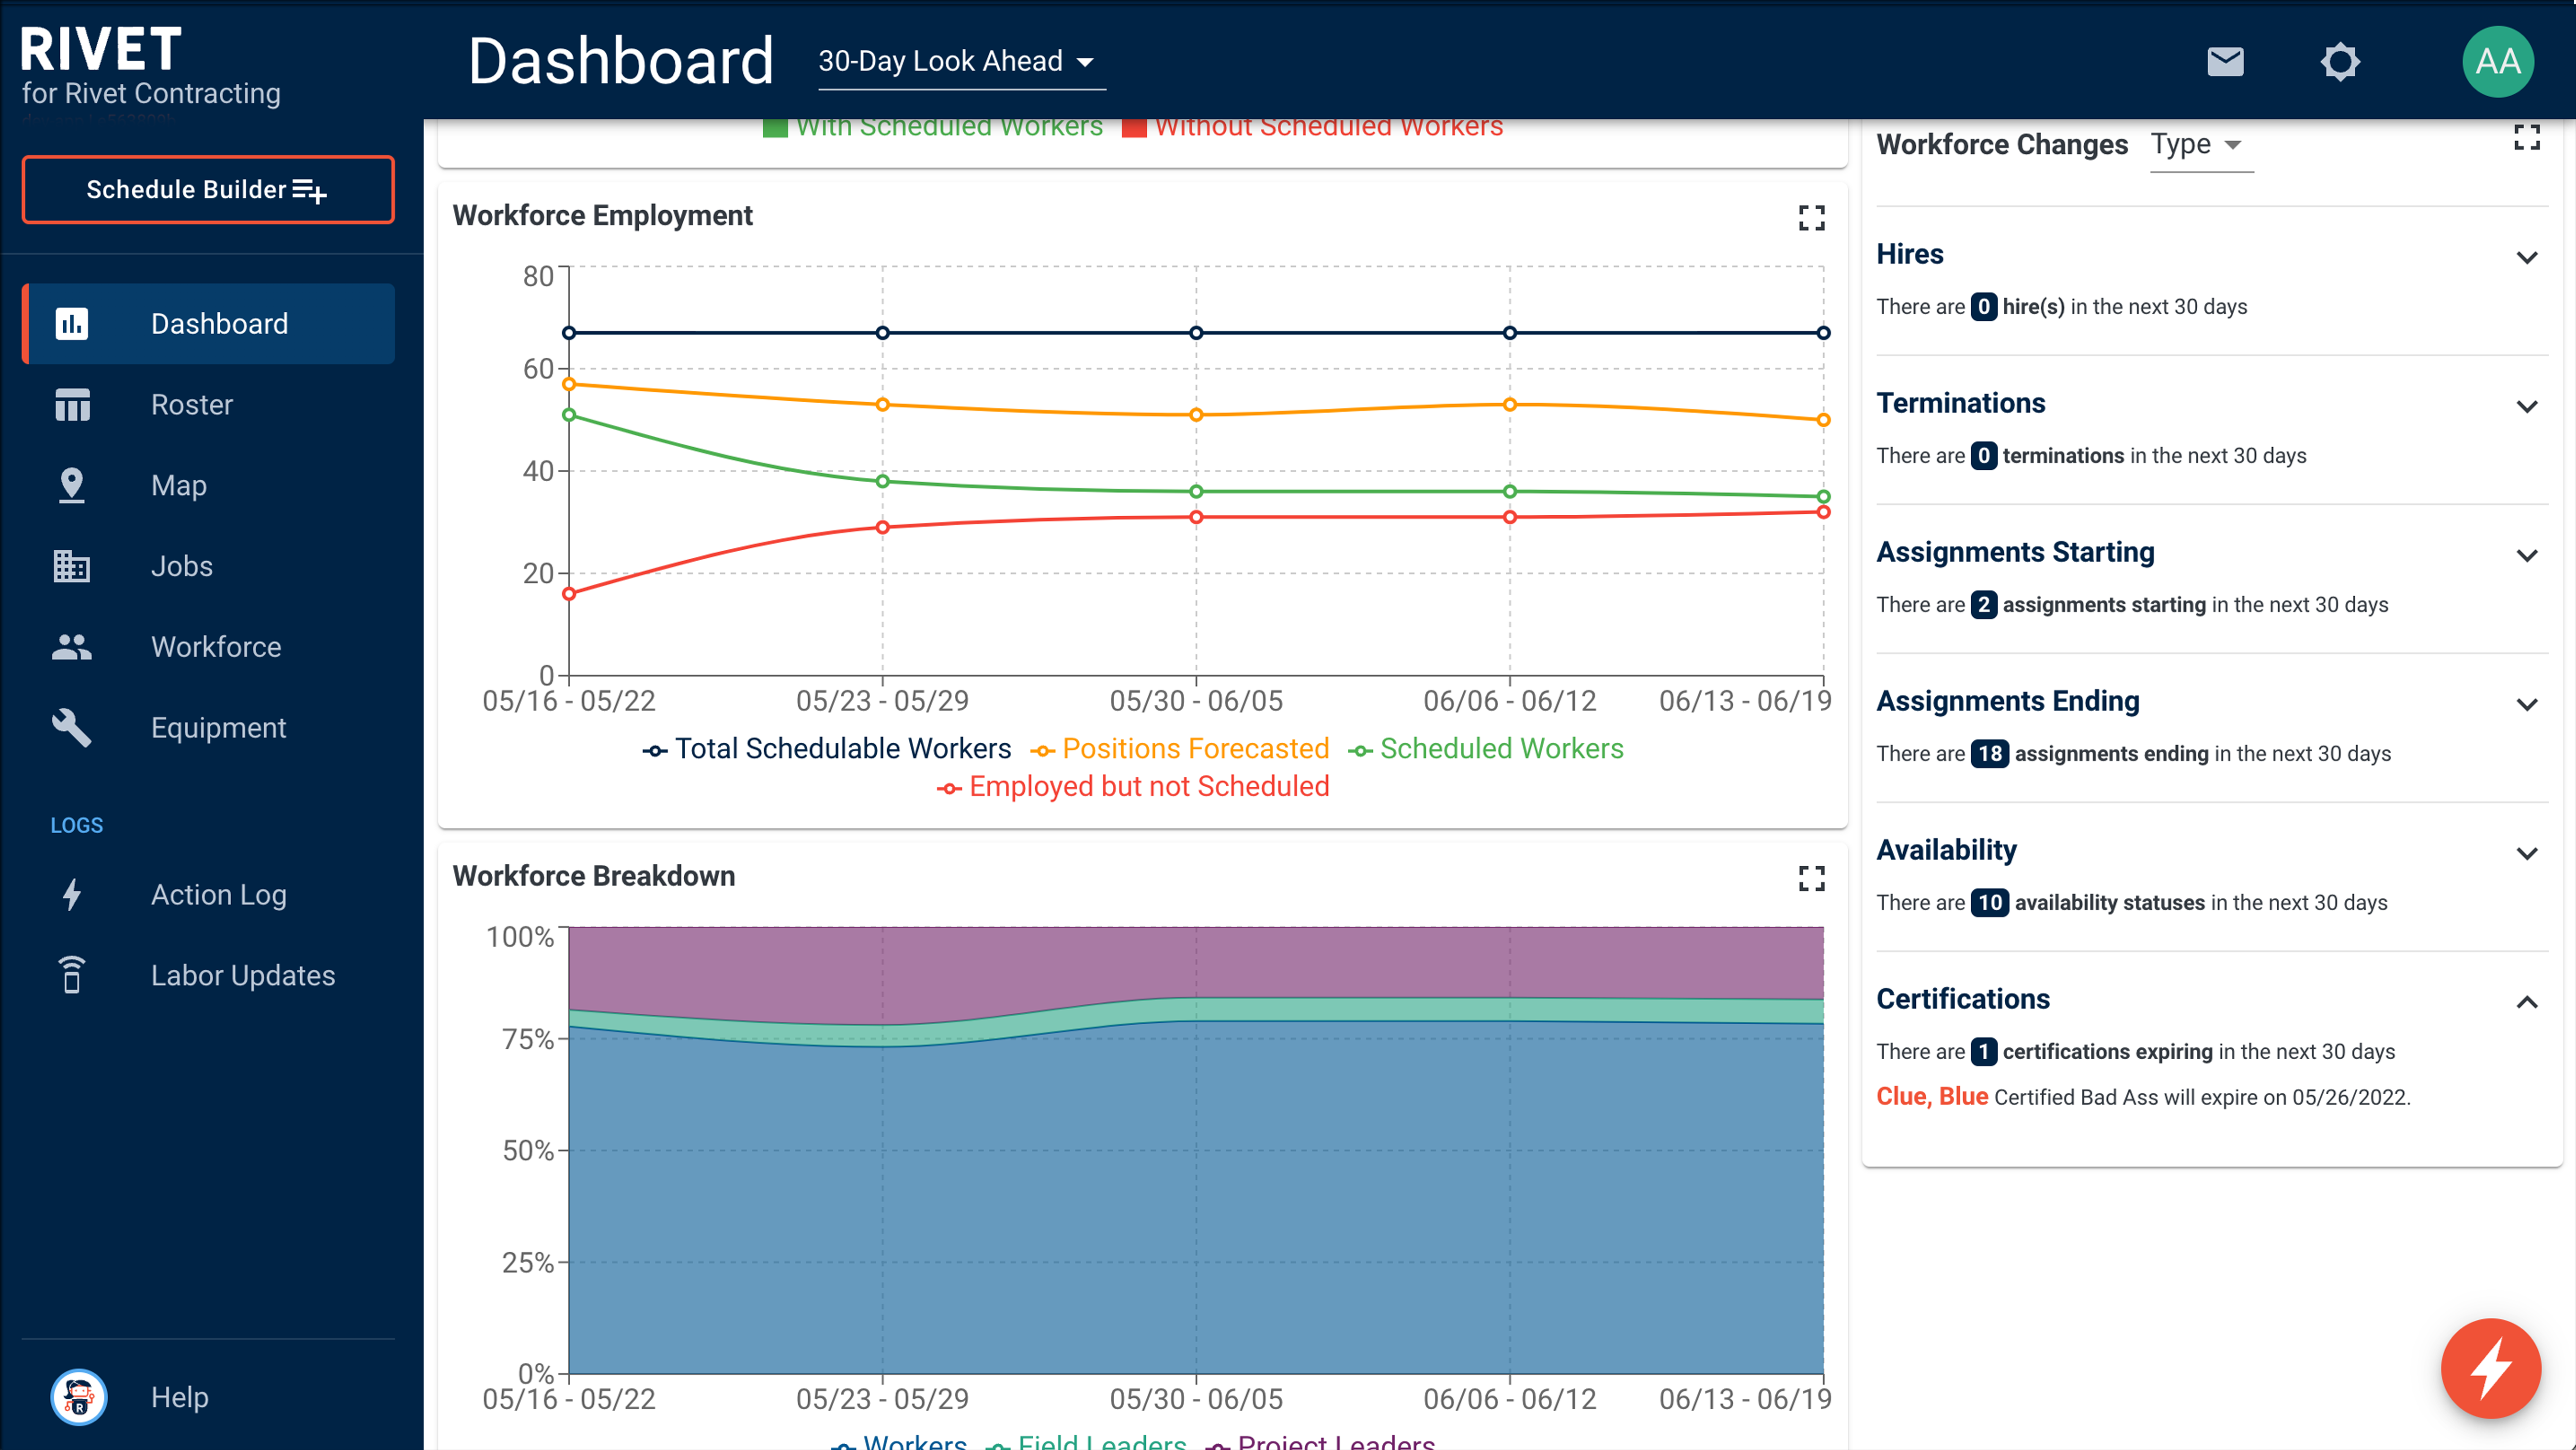Open the messages mail icon
The image size is (2576, 1450).
2224,62
